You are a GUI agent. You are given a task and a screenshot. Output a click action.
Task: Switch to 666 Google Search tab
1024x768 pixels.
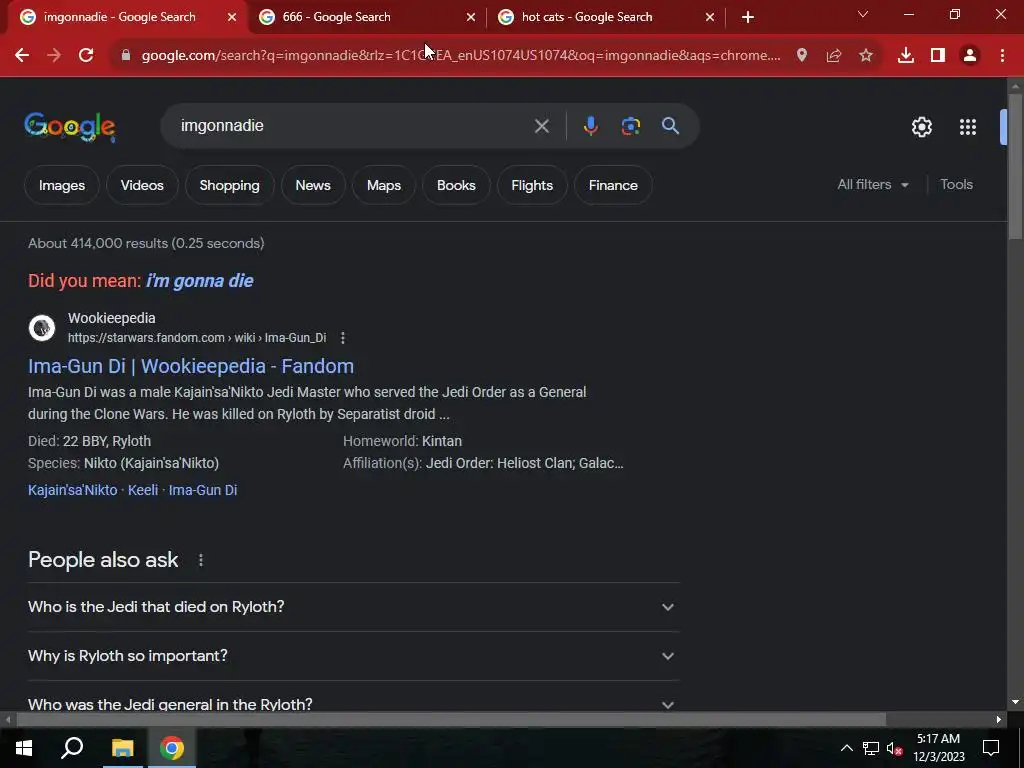[336, 18]
